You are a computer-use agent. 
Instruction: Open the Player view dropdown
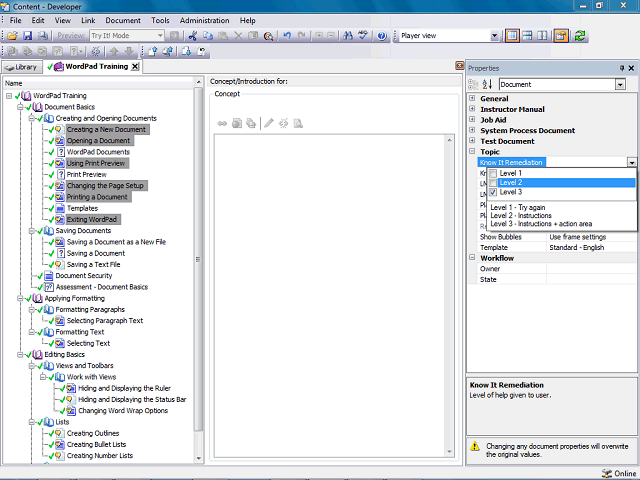coord(494,36)
